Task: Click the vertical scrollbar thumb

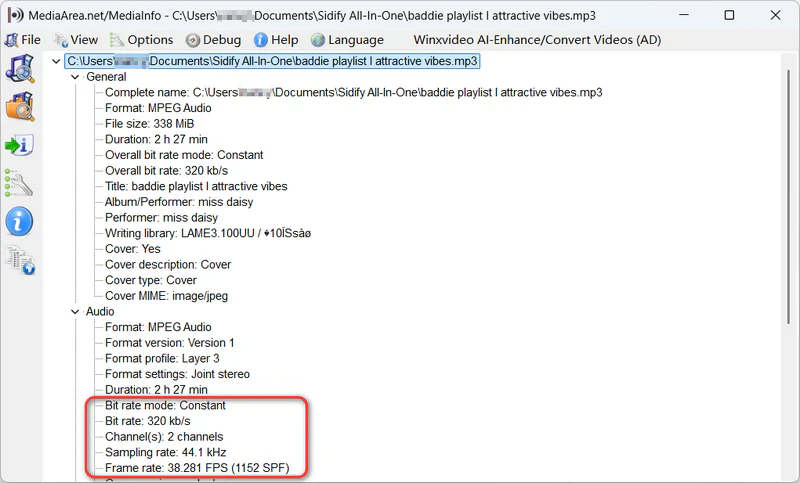Action: click(789, 196)
